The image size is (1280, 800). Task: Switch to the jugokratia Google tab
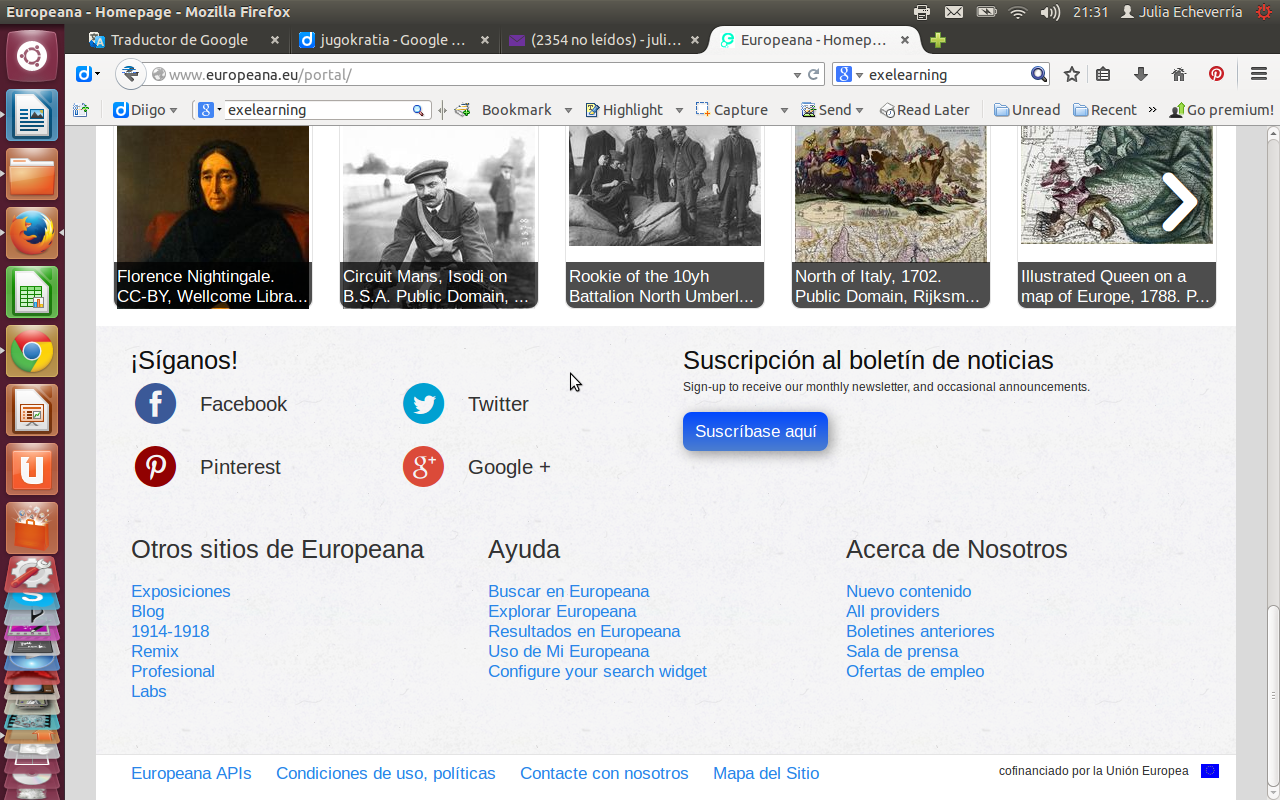(392, 40)
